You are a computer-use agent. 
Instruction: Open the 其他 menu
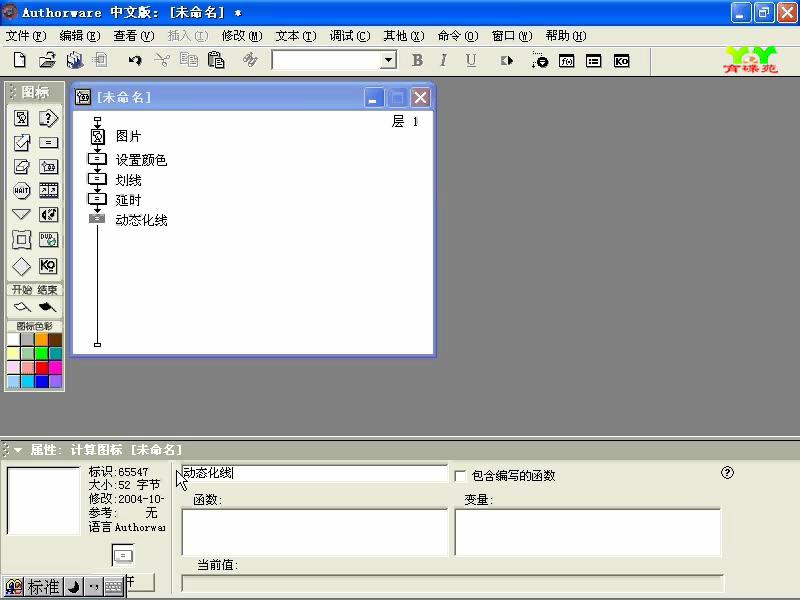(404, 36)
